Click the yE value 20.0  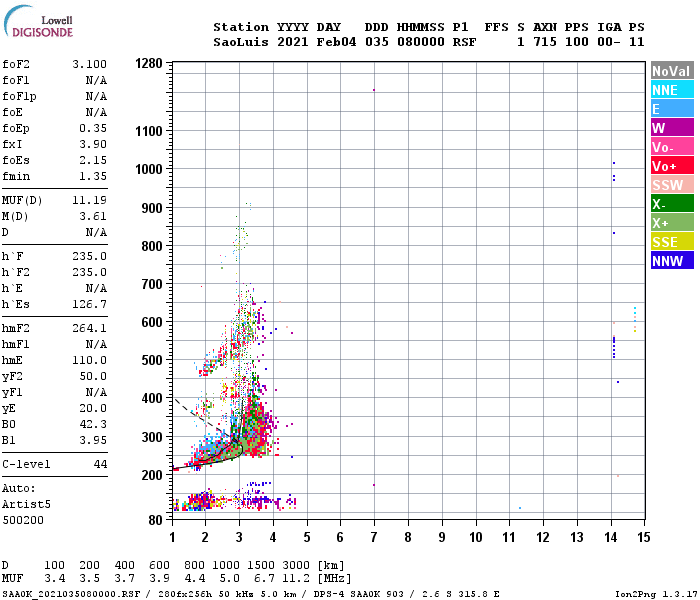coord(93,408)
